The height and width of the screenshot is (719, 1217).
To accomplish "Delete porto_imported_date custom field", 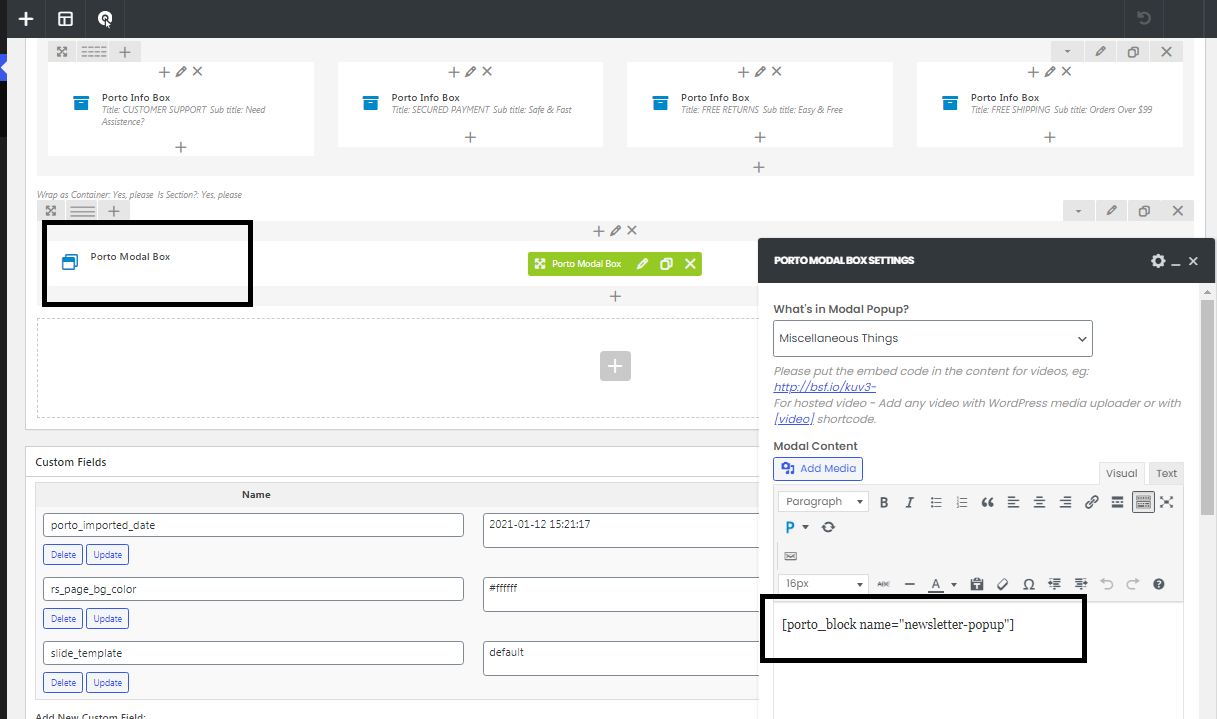I will click(x=63, y=554).
